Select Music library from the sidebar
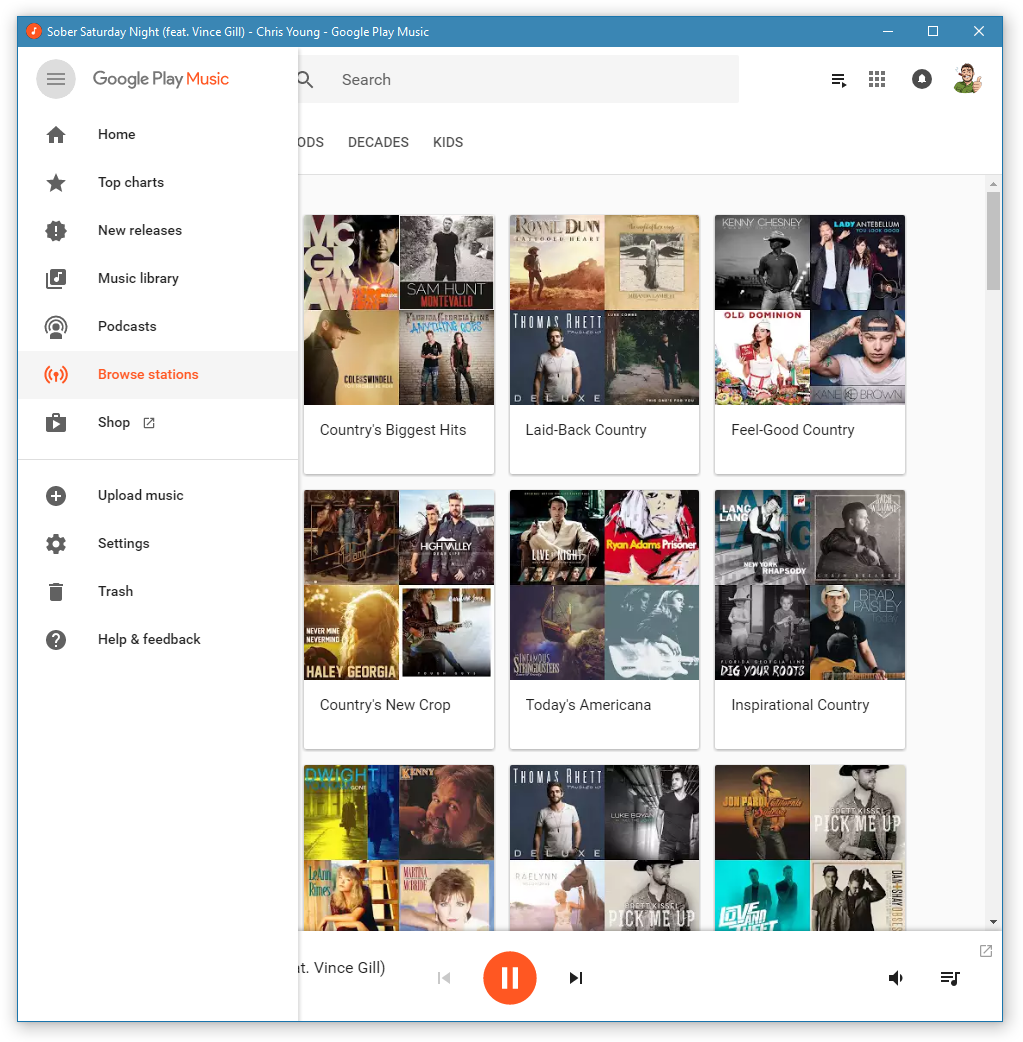The height and width of the screenshot is (1042, 1023). [x=138, y=278]
